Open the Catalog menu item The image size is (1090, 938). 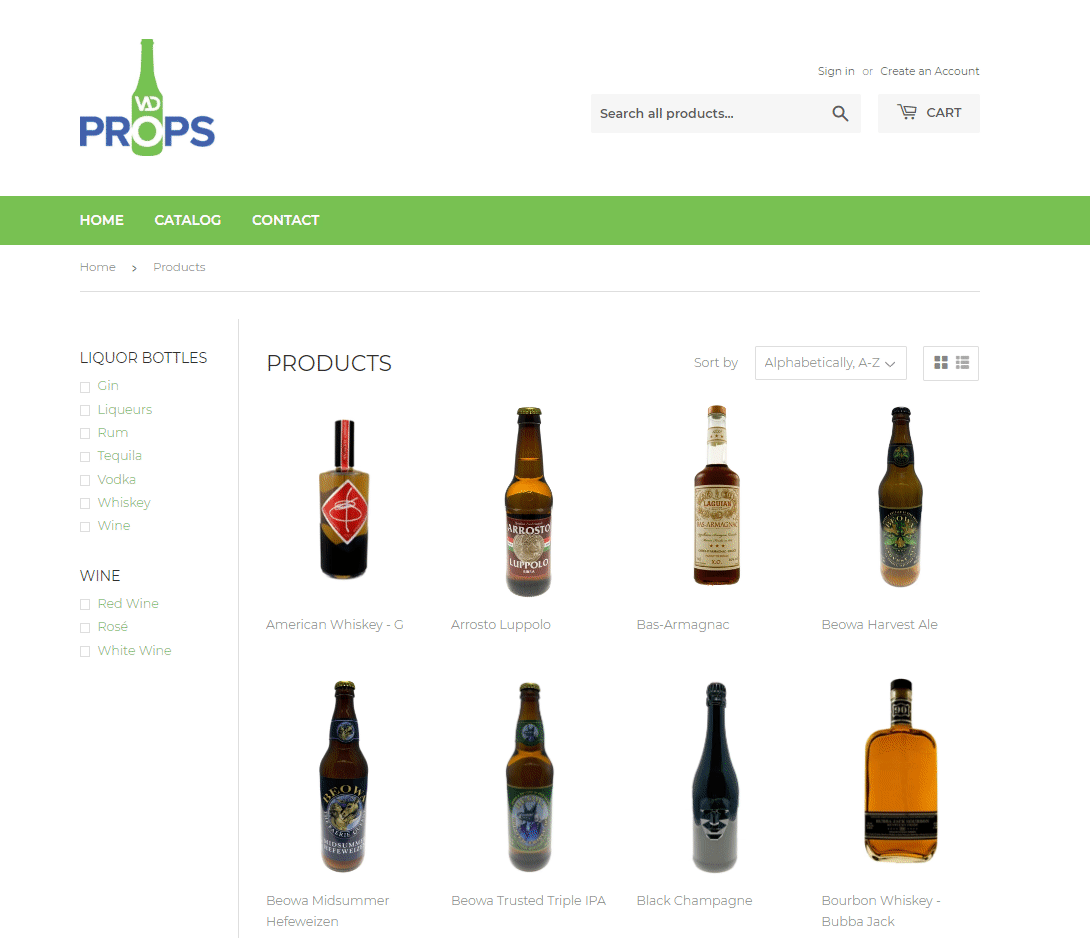187,220
